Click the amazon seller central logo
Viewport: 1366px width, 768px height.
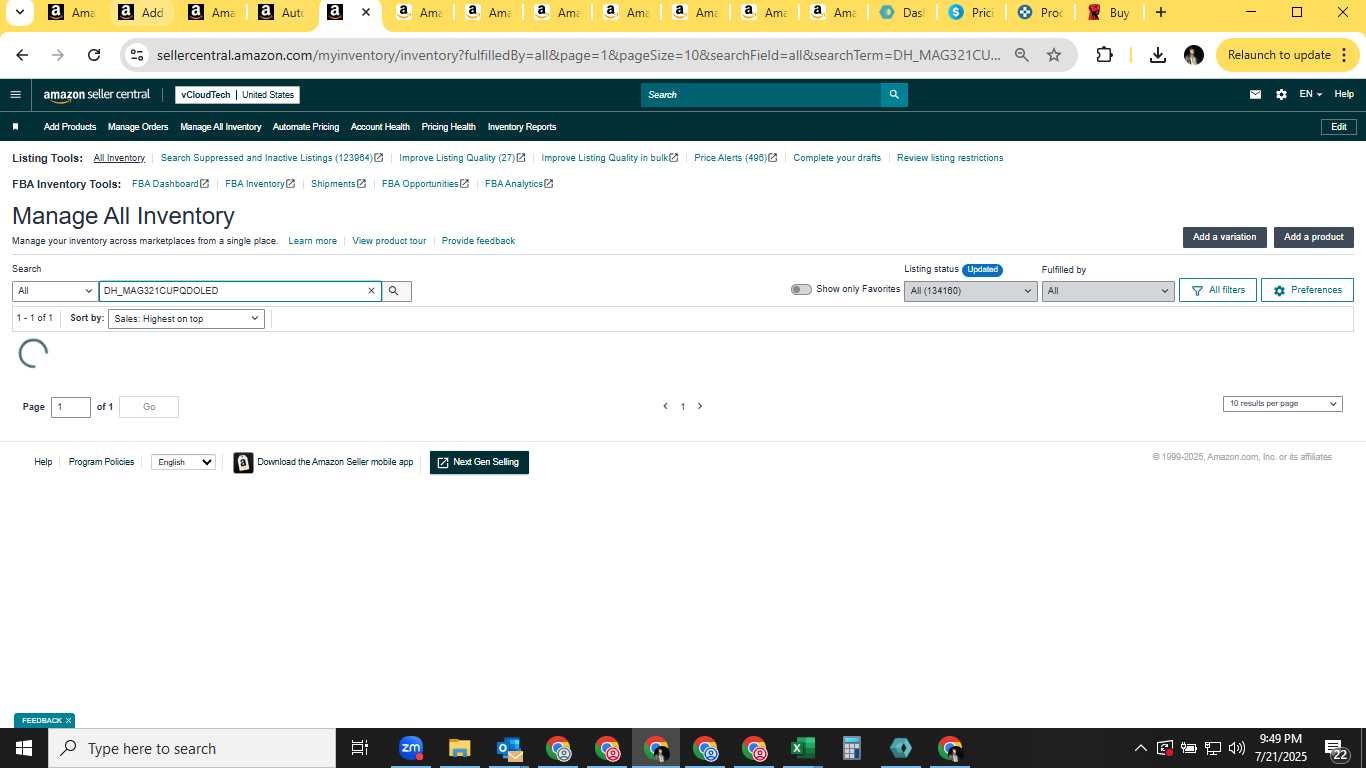point(96,94)
